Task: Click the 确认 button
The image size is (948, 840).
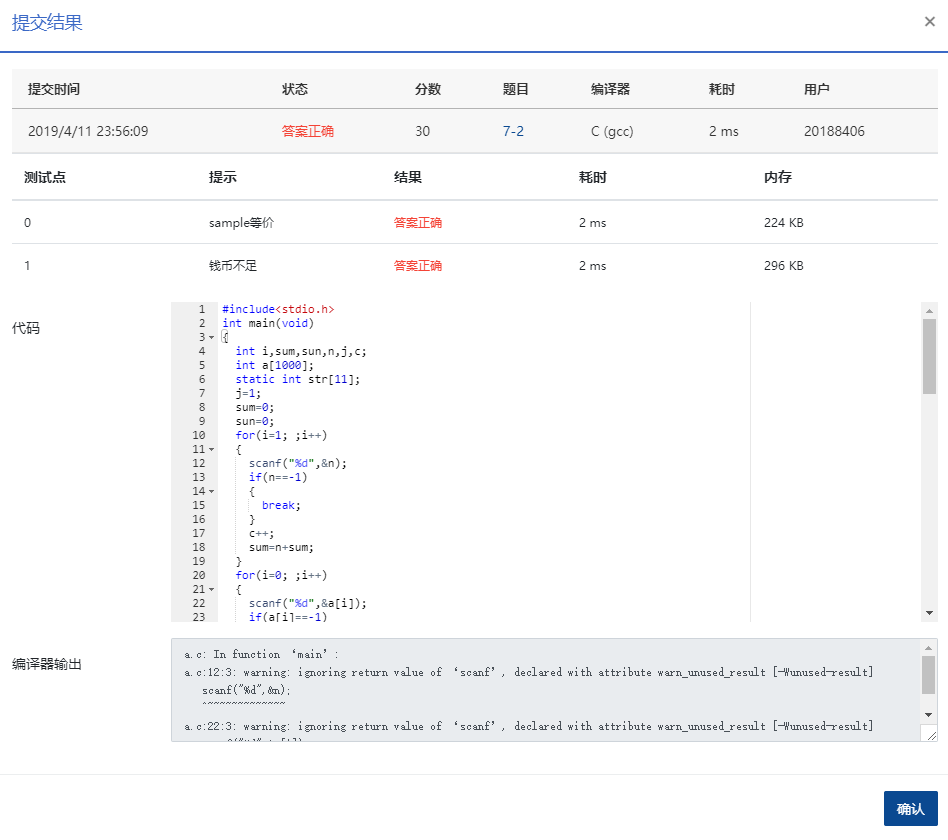Action: click(910, 809)
